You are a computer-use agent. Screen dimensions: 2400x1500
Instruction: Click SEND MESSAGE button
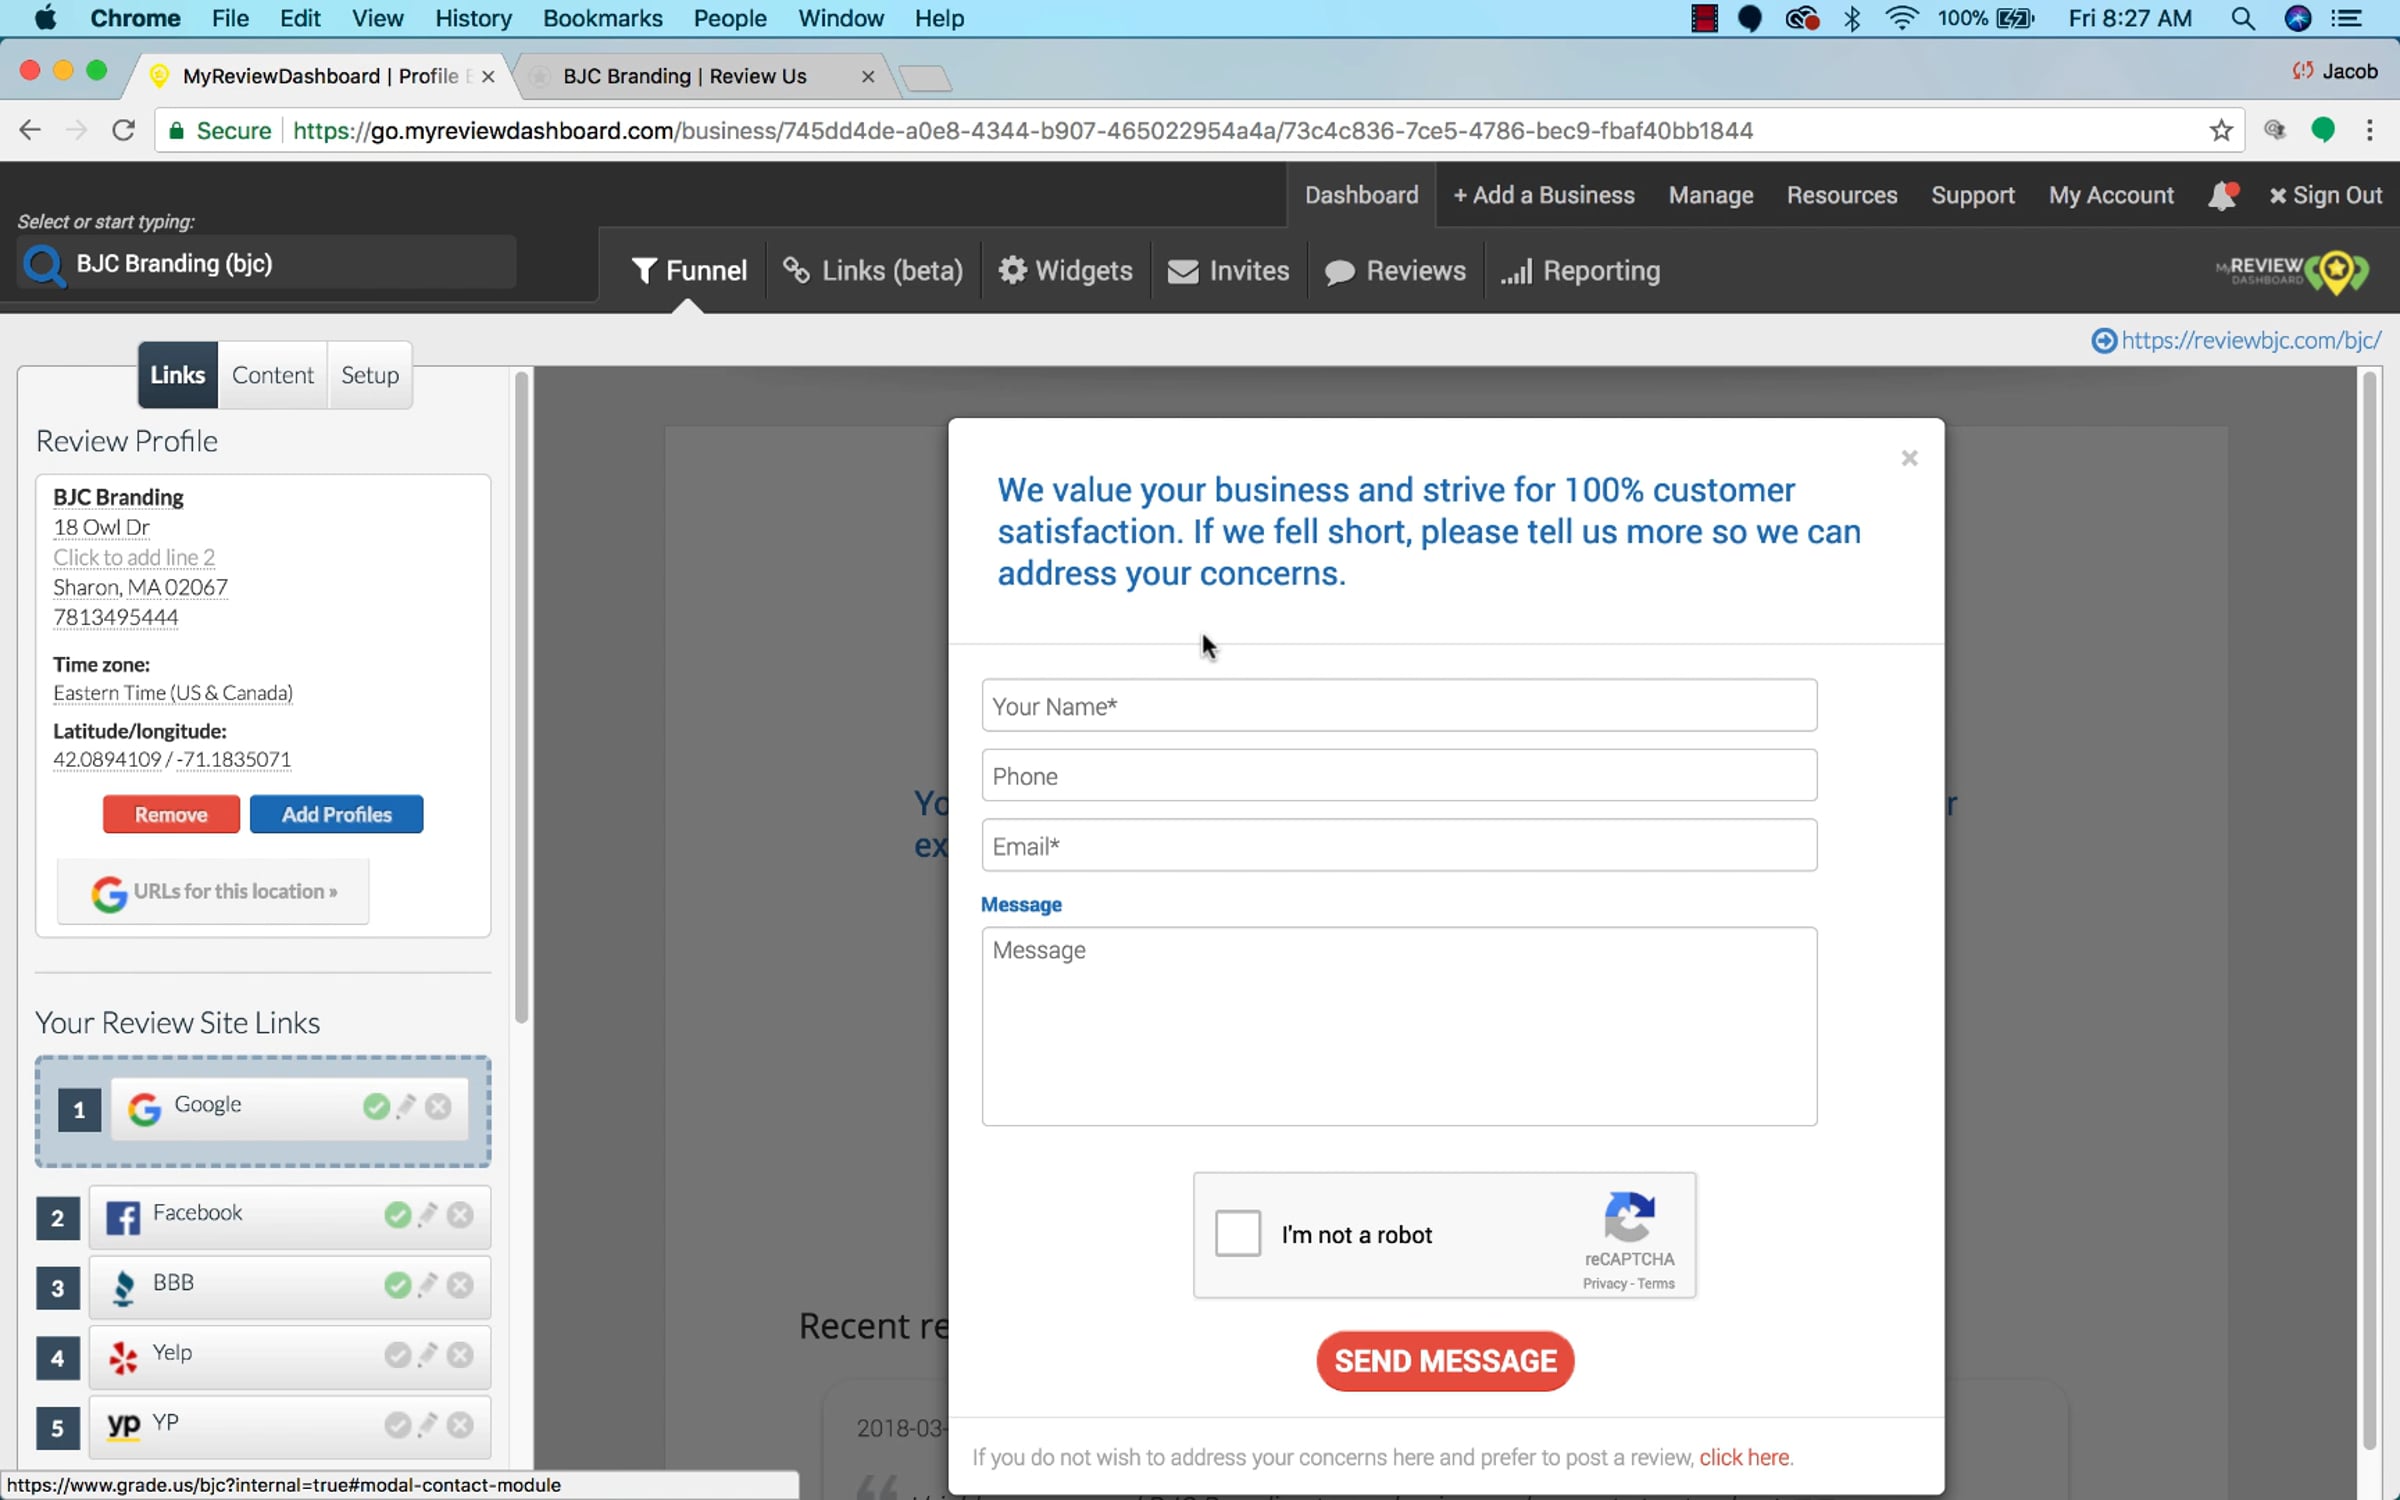pyautogui.click(x=1445, y=1361)
